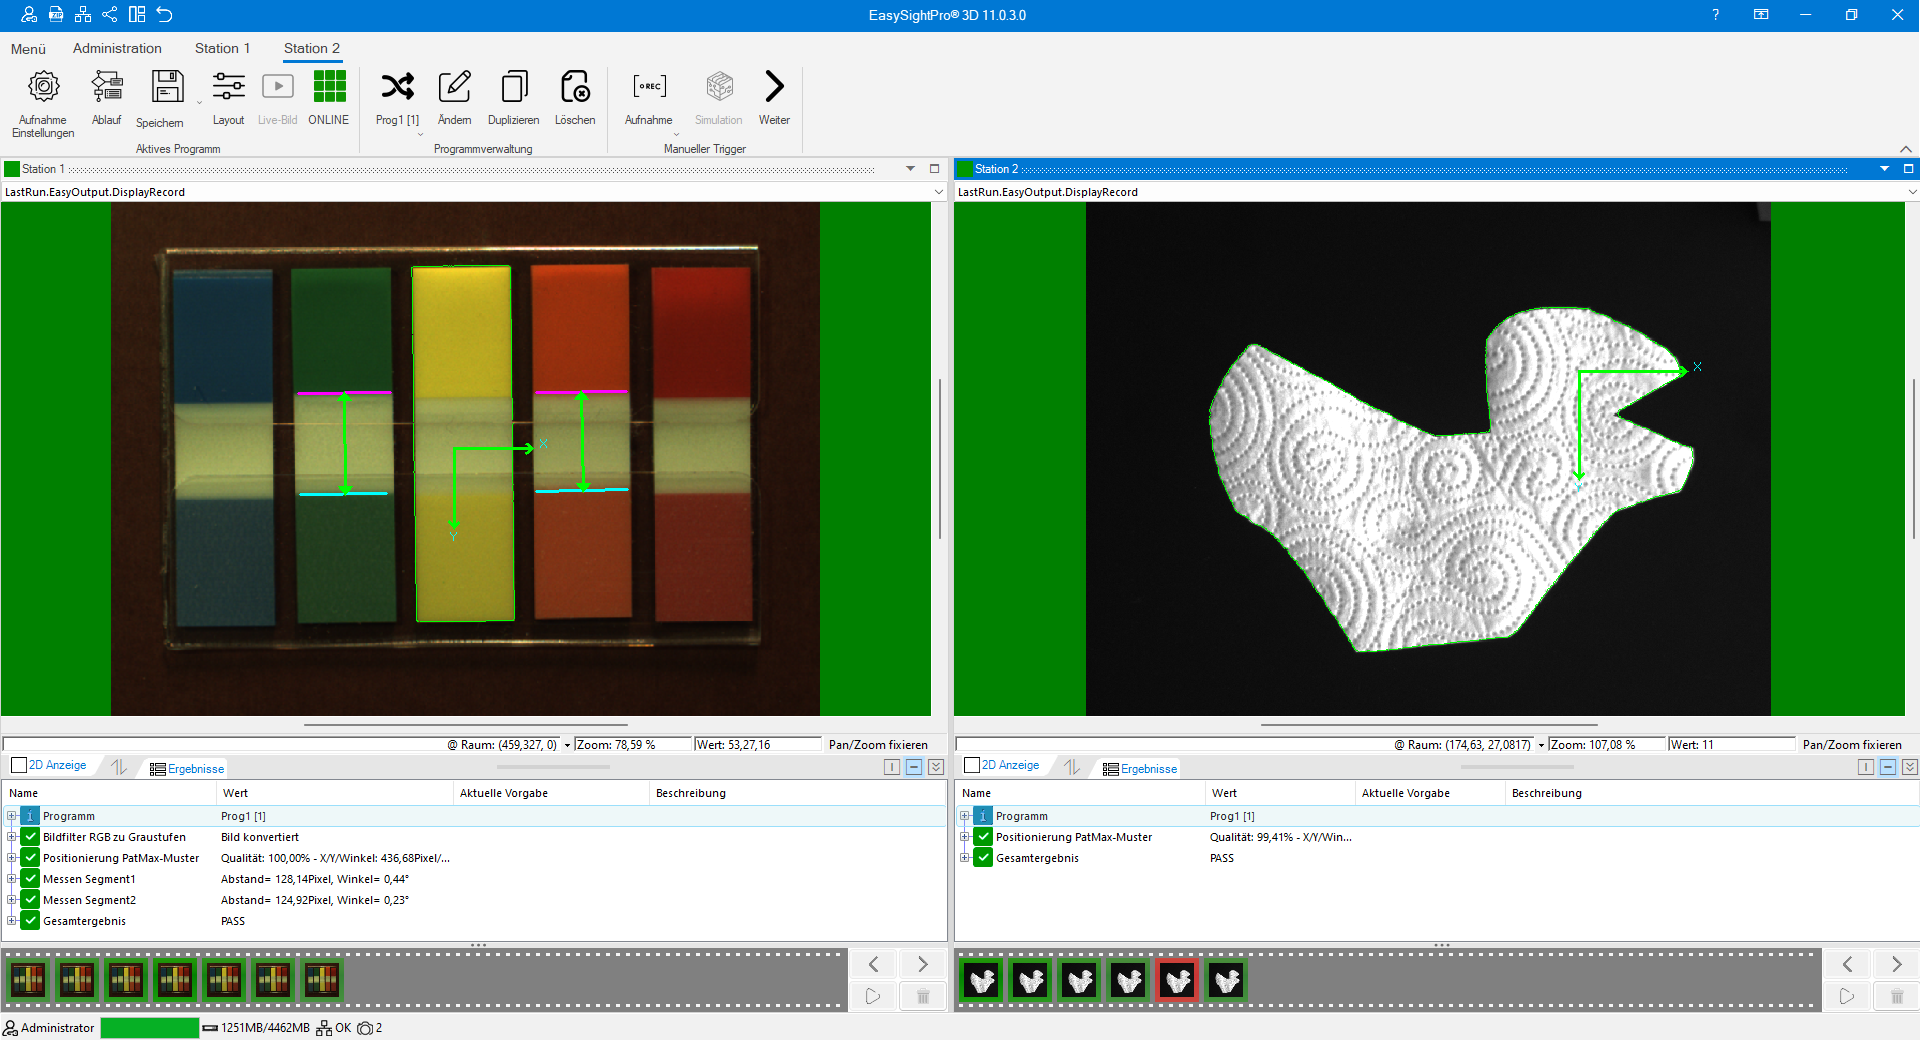Switch to the Station 1 tab

click(222, 48)
